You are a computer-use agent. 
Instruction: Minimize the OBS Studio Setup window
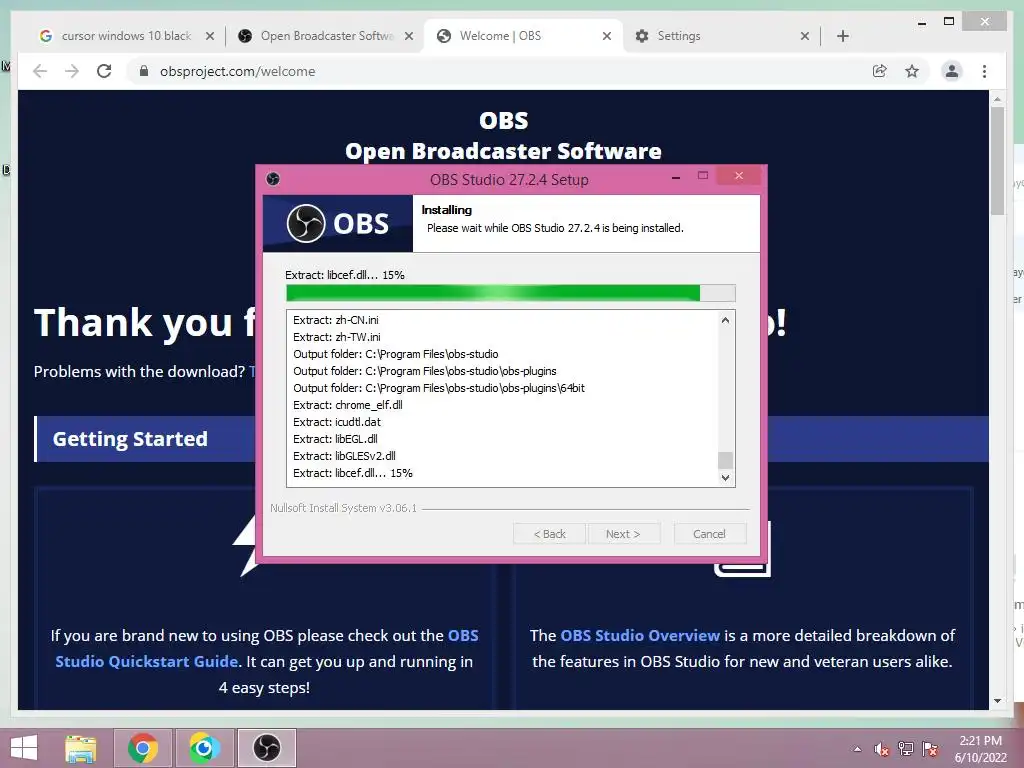coord(676,177)
